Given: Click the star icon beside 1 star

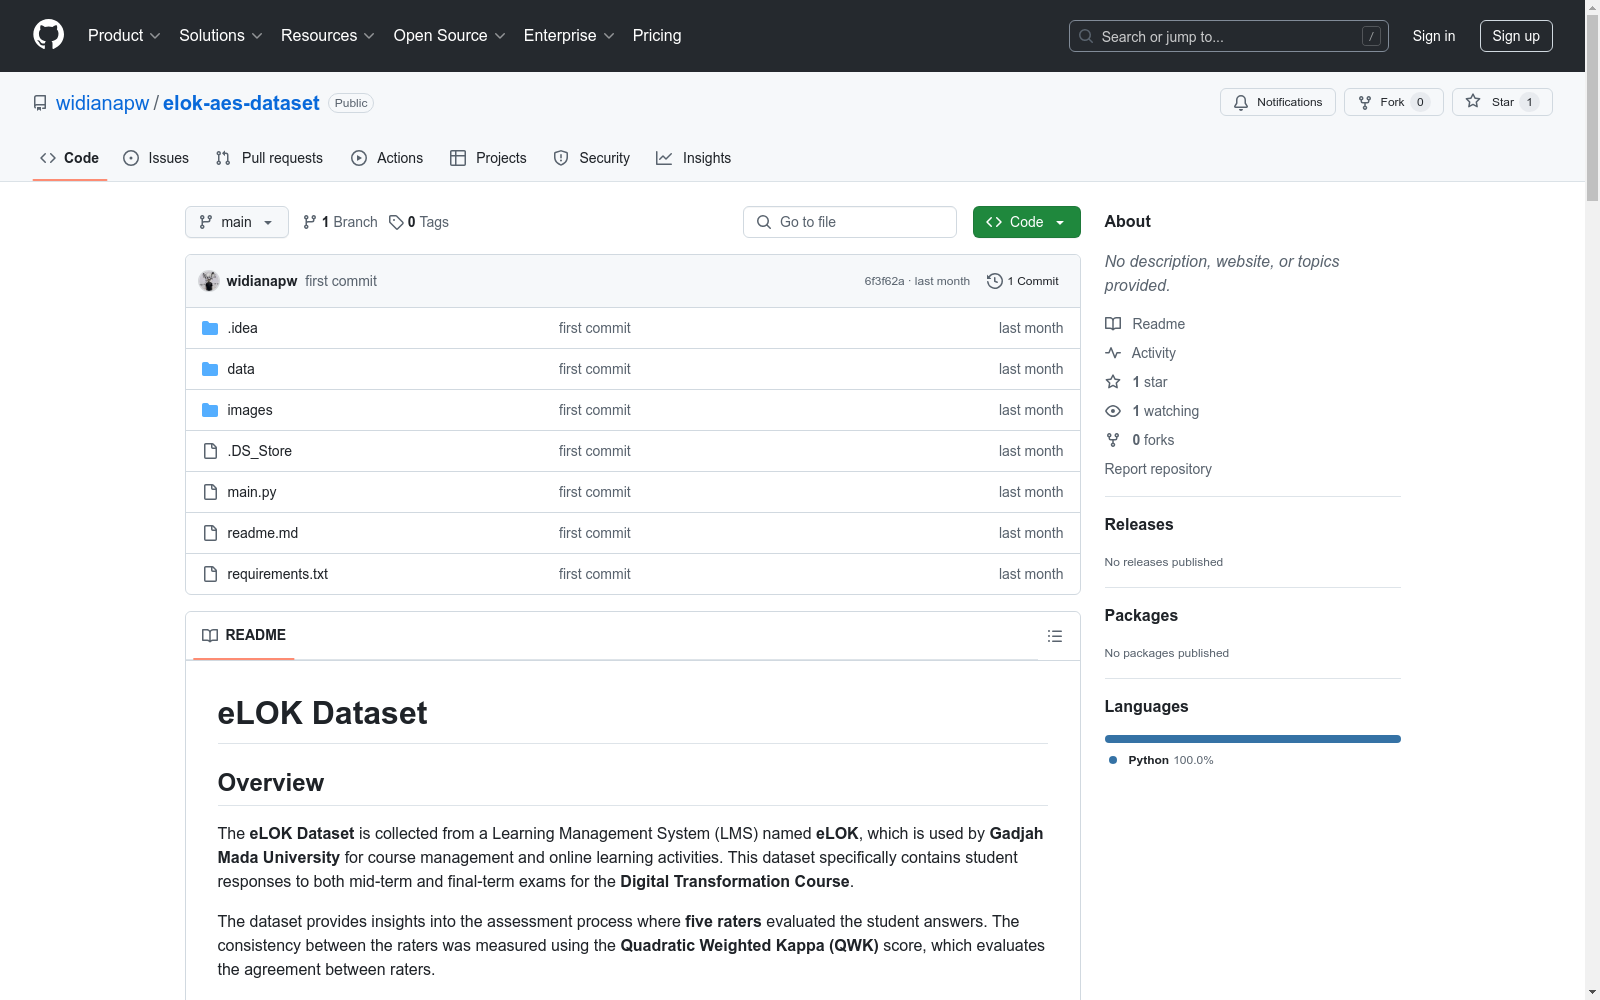Looking at the screenshot, I should point(1113,382).
